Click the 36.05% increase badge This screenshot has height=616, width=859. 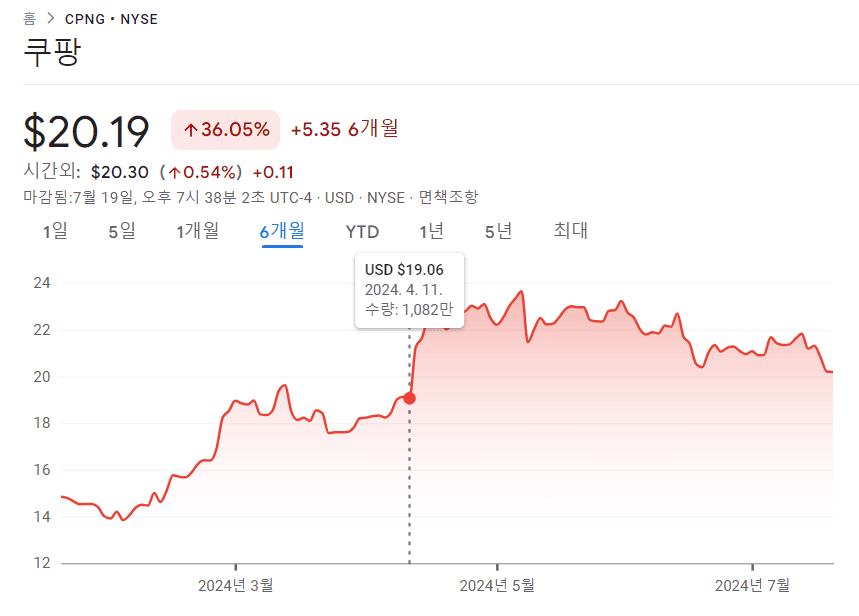pos(224,129)
